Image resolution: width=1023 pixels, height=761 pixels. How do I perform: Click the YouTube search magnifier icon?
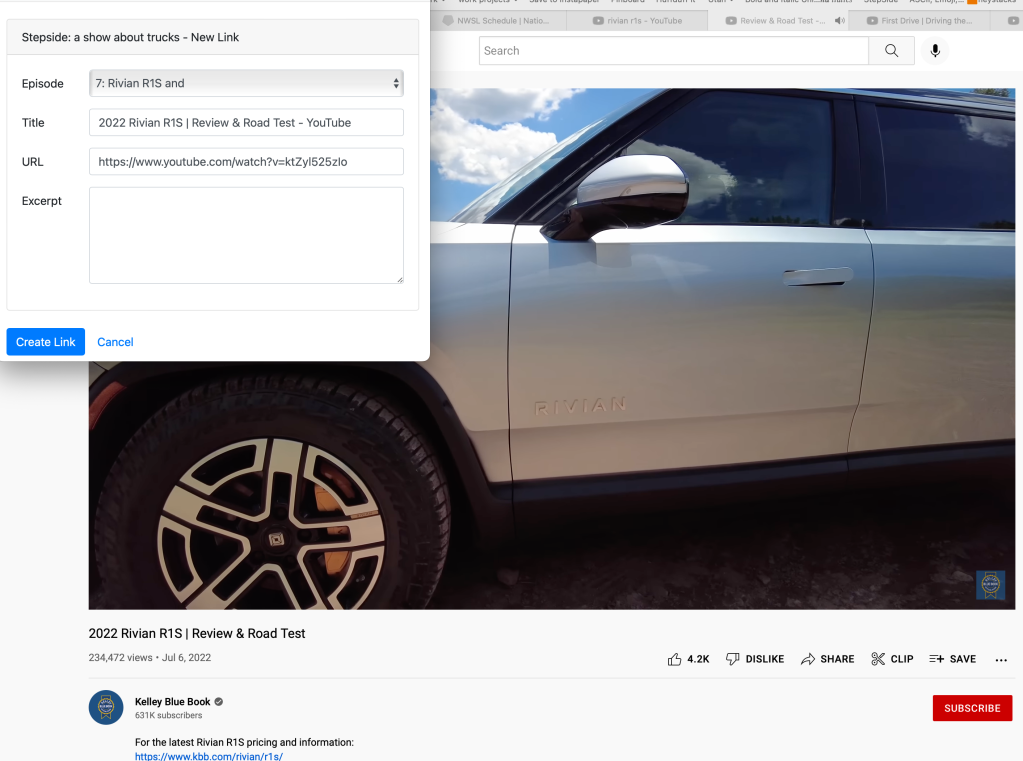click(891, 51)
